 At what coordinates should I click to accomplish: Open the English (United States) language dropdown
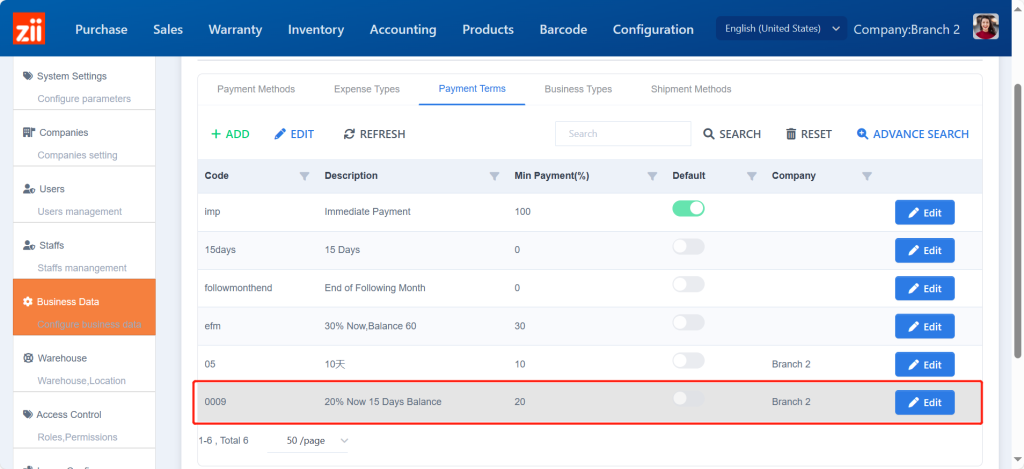click(781, 29)
